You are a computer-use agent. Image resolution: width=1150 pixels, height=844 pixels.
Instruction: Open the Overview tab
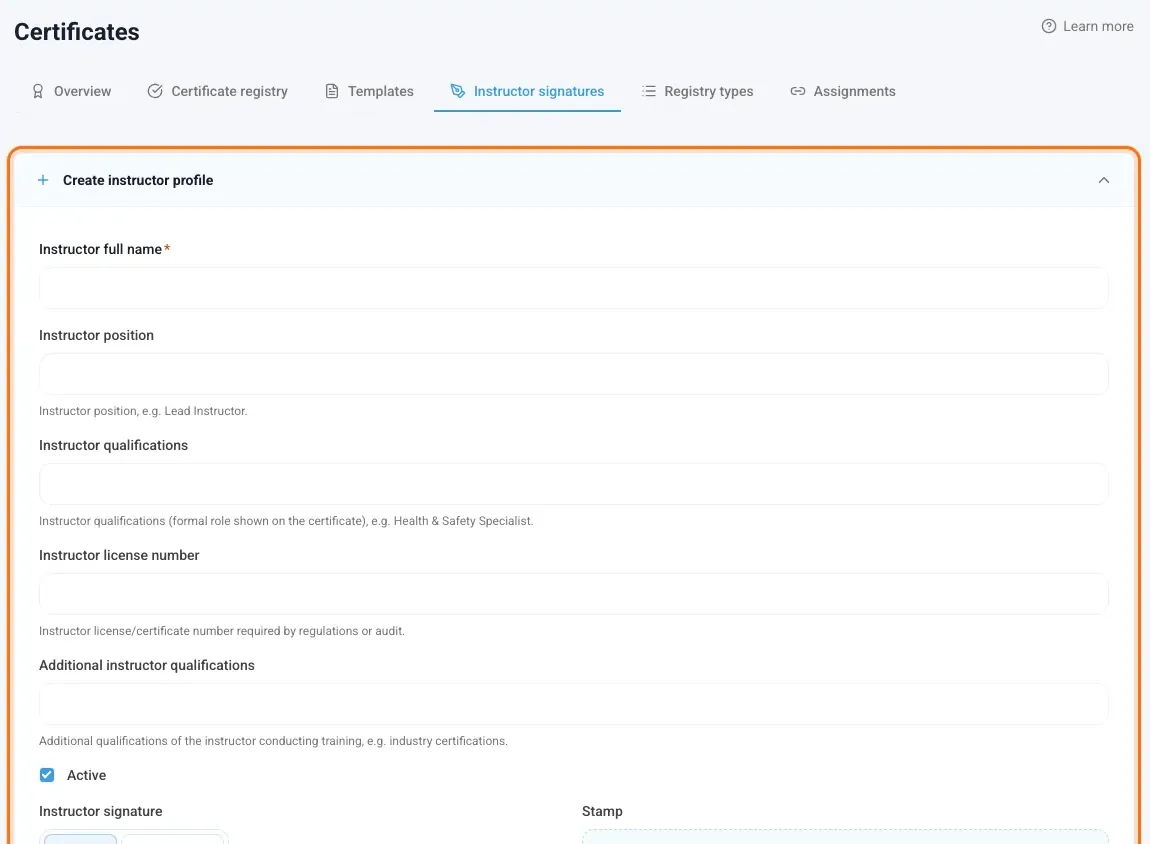[x=70, y=91]
